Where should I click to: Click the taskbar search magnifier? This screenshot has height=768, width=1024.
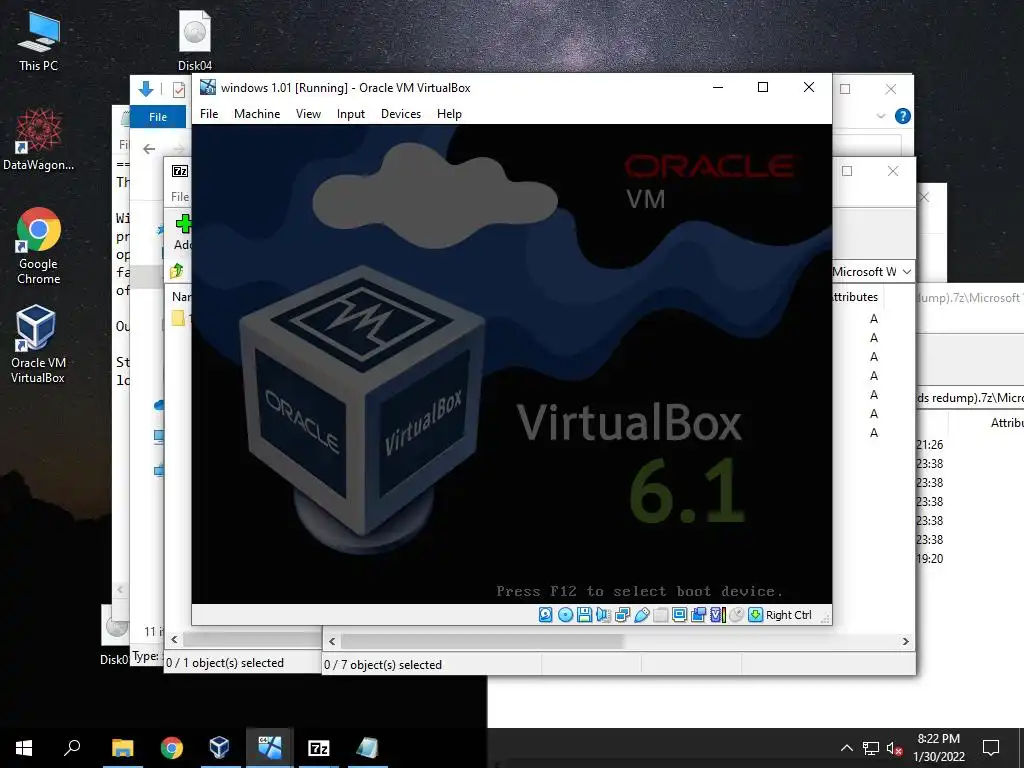[x=72, y=747]
